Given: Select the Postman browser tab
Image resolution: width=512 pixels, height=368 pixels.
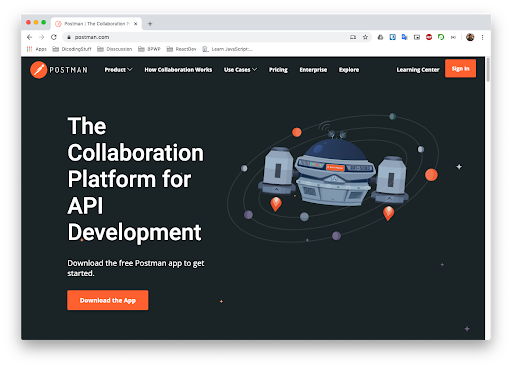Looking at the screenshot, I should 97,24.
